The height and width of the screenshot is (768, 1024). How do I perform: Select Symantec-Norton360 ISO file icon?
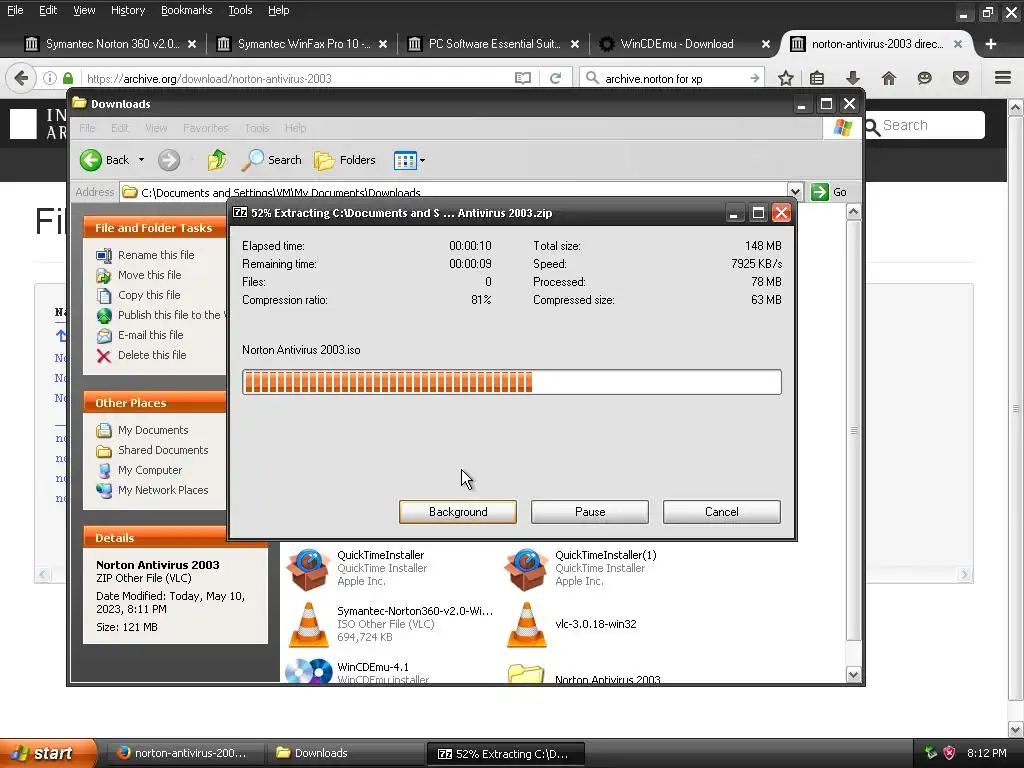[x=308, y=625]
